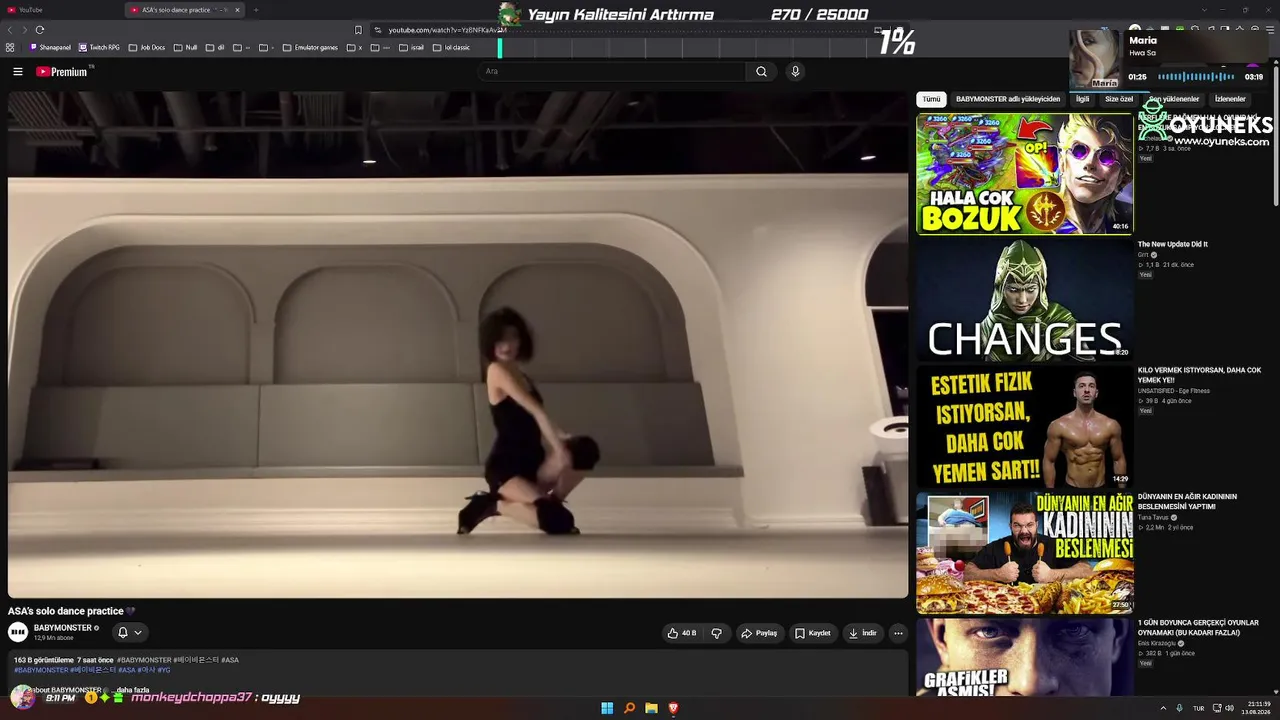Expand the 'lol classic' bookmark folder
This screenshot has width=1280, height=720.
click(451, 47)
